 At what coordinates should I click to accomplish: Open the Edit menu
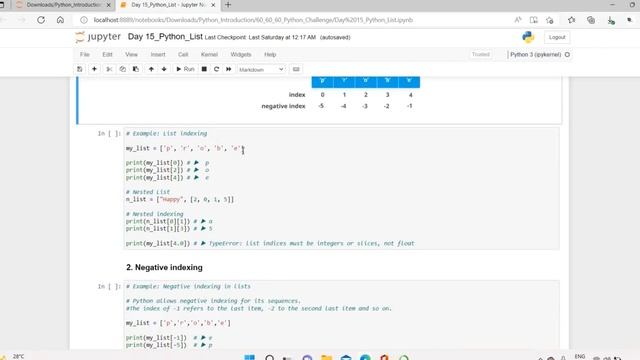[107, 55]
